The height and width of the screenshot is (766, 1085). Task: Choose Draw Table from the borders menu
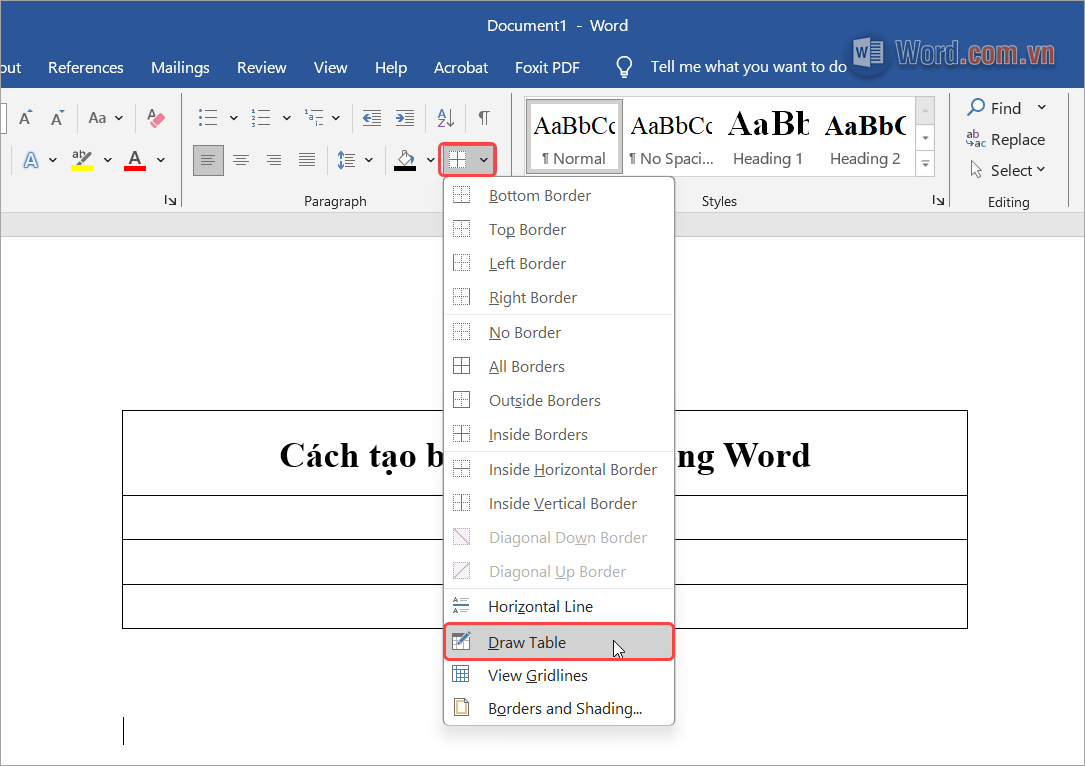coord(527,642)
